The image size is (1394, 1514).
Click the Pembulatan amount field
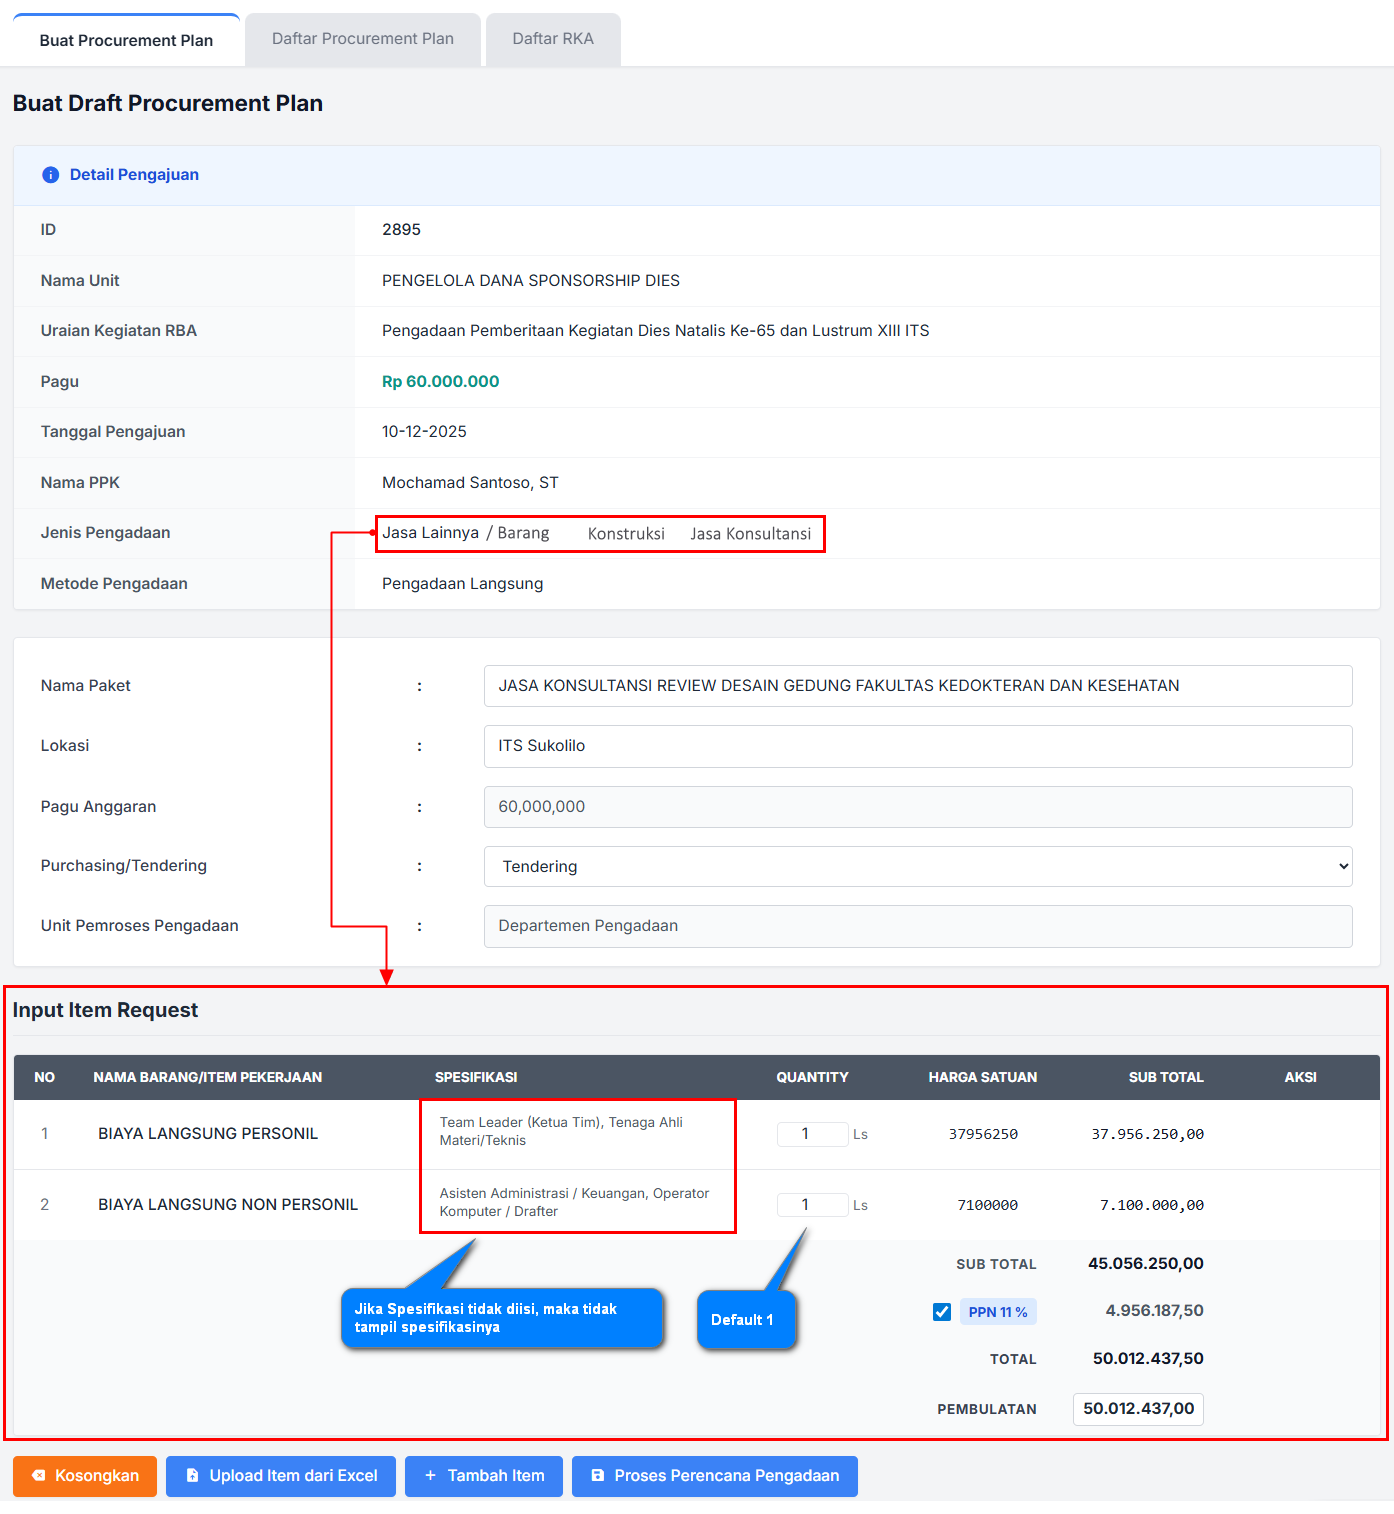click(1137, 1409)
